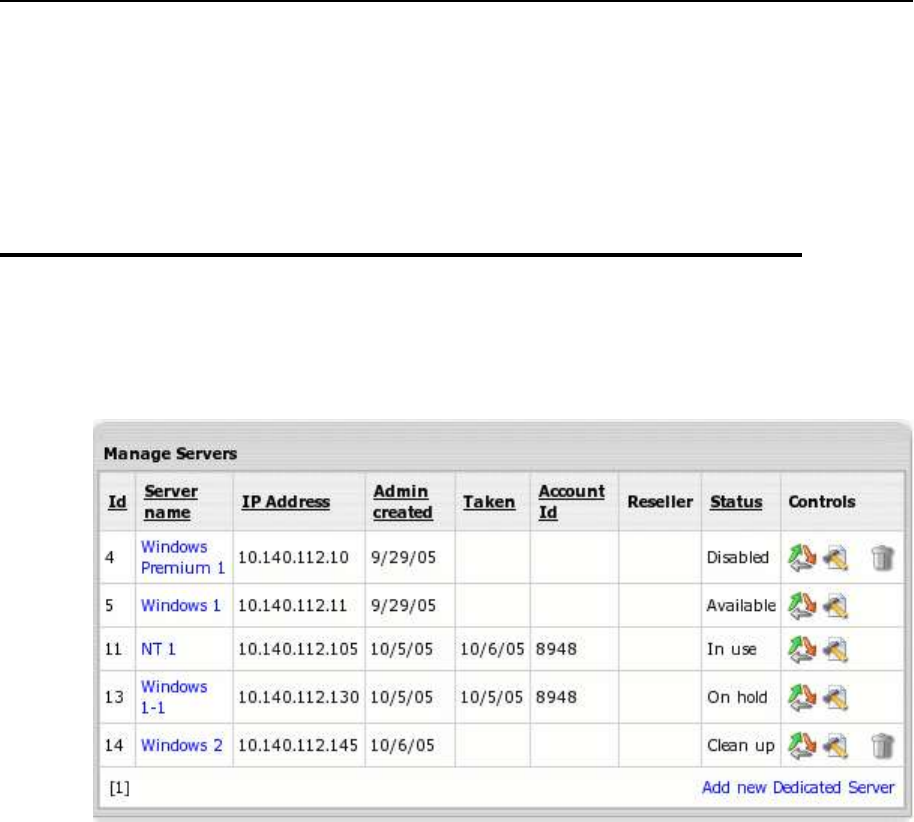Sort servers by Server name header

coord(170,502)
